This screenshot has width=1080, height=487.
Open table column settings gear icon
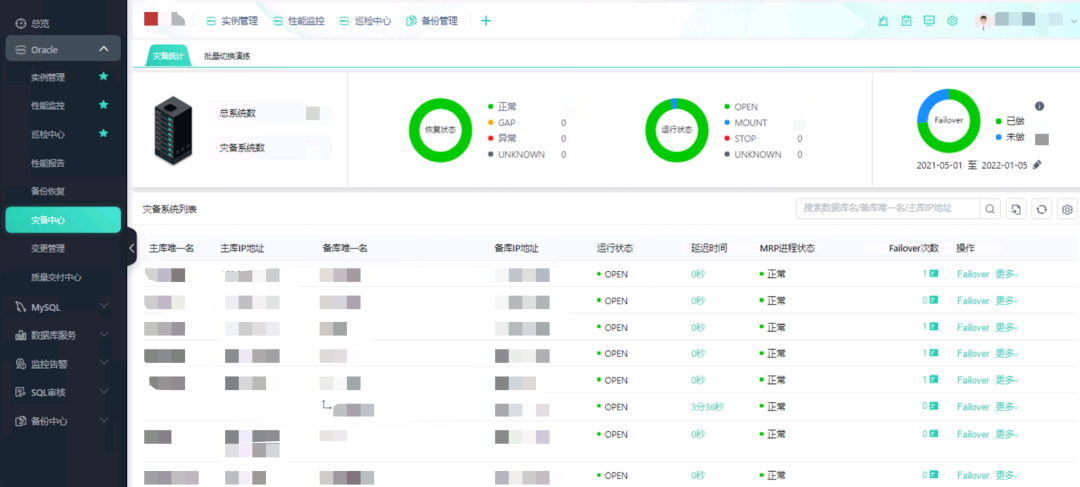(x=1068, y=209)
